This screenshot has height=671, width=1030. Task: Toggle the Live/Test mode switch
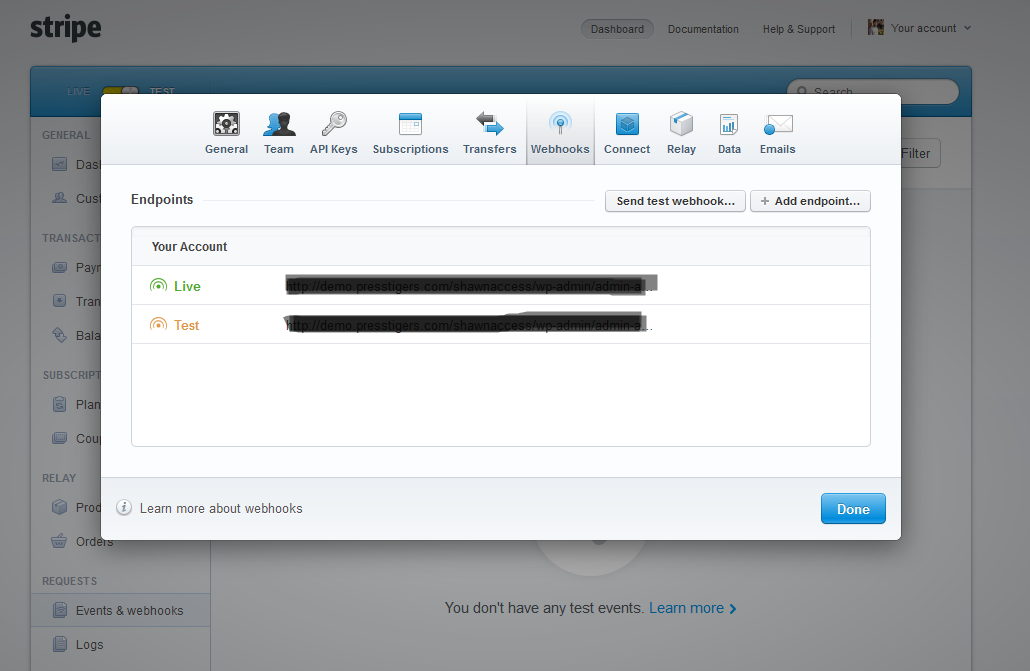click(120, 91)
